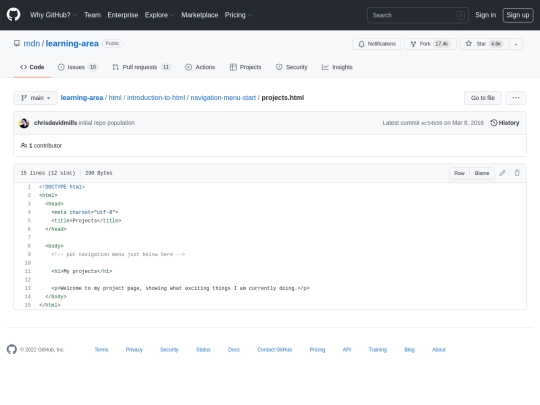Open the Why GitHub? dropdown menu
The image size is (540, 405).
(x=53, y=15)
